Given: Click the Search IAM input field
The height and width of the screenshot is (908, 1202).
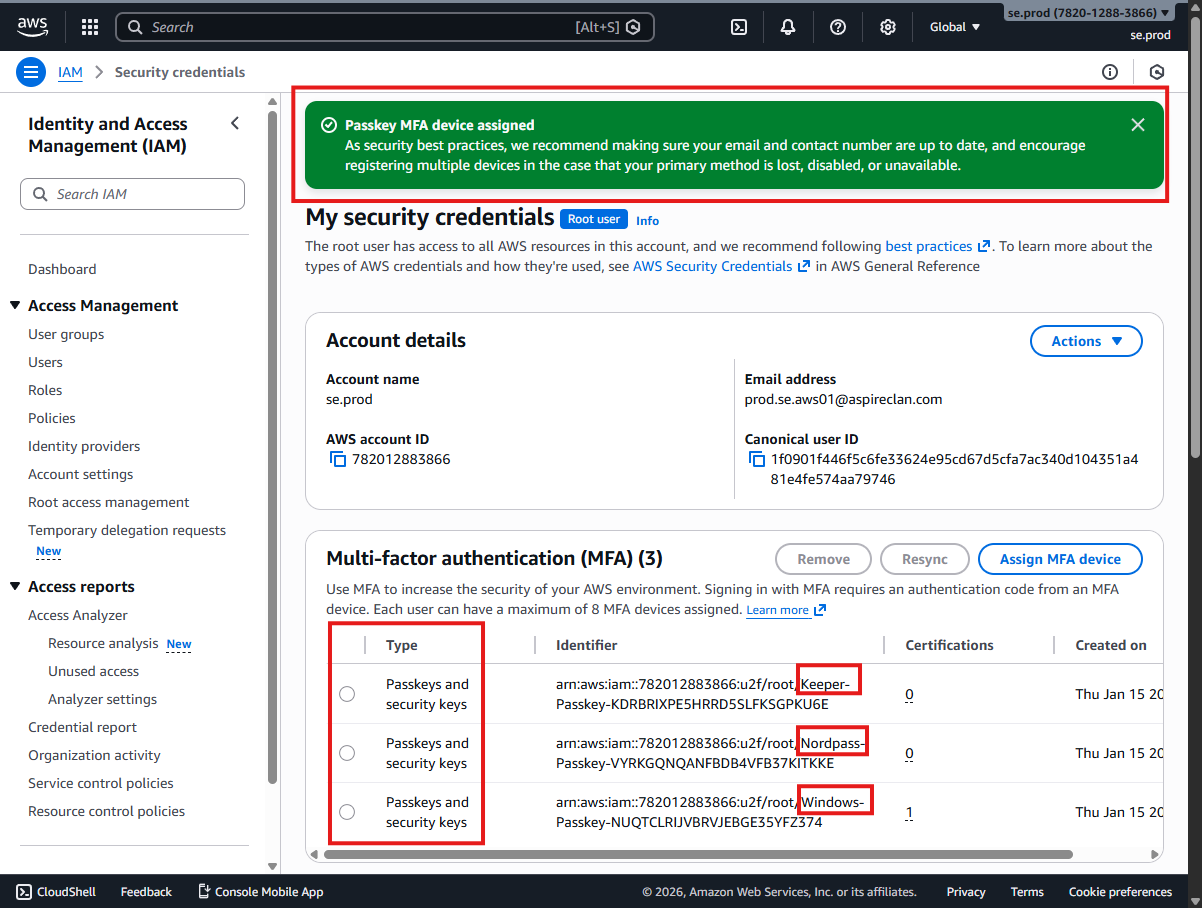Looking at the screenshot, I should click(132, 194).
